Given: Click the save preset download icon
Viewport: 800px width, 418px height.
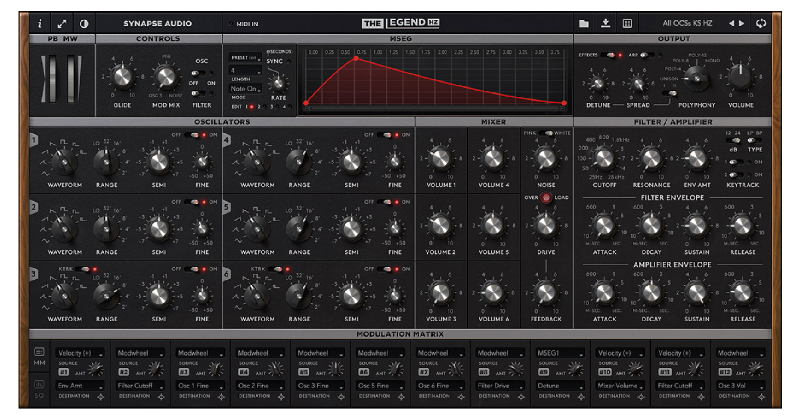Looking at the screenshot, I should pyautogui.click(x=606, y=23).
